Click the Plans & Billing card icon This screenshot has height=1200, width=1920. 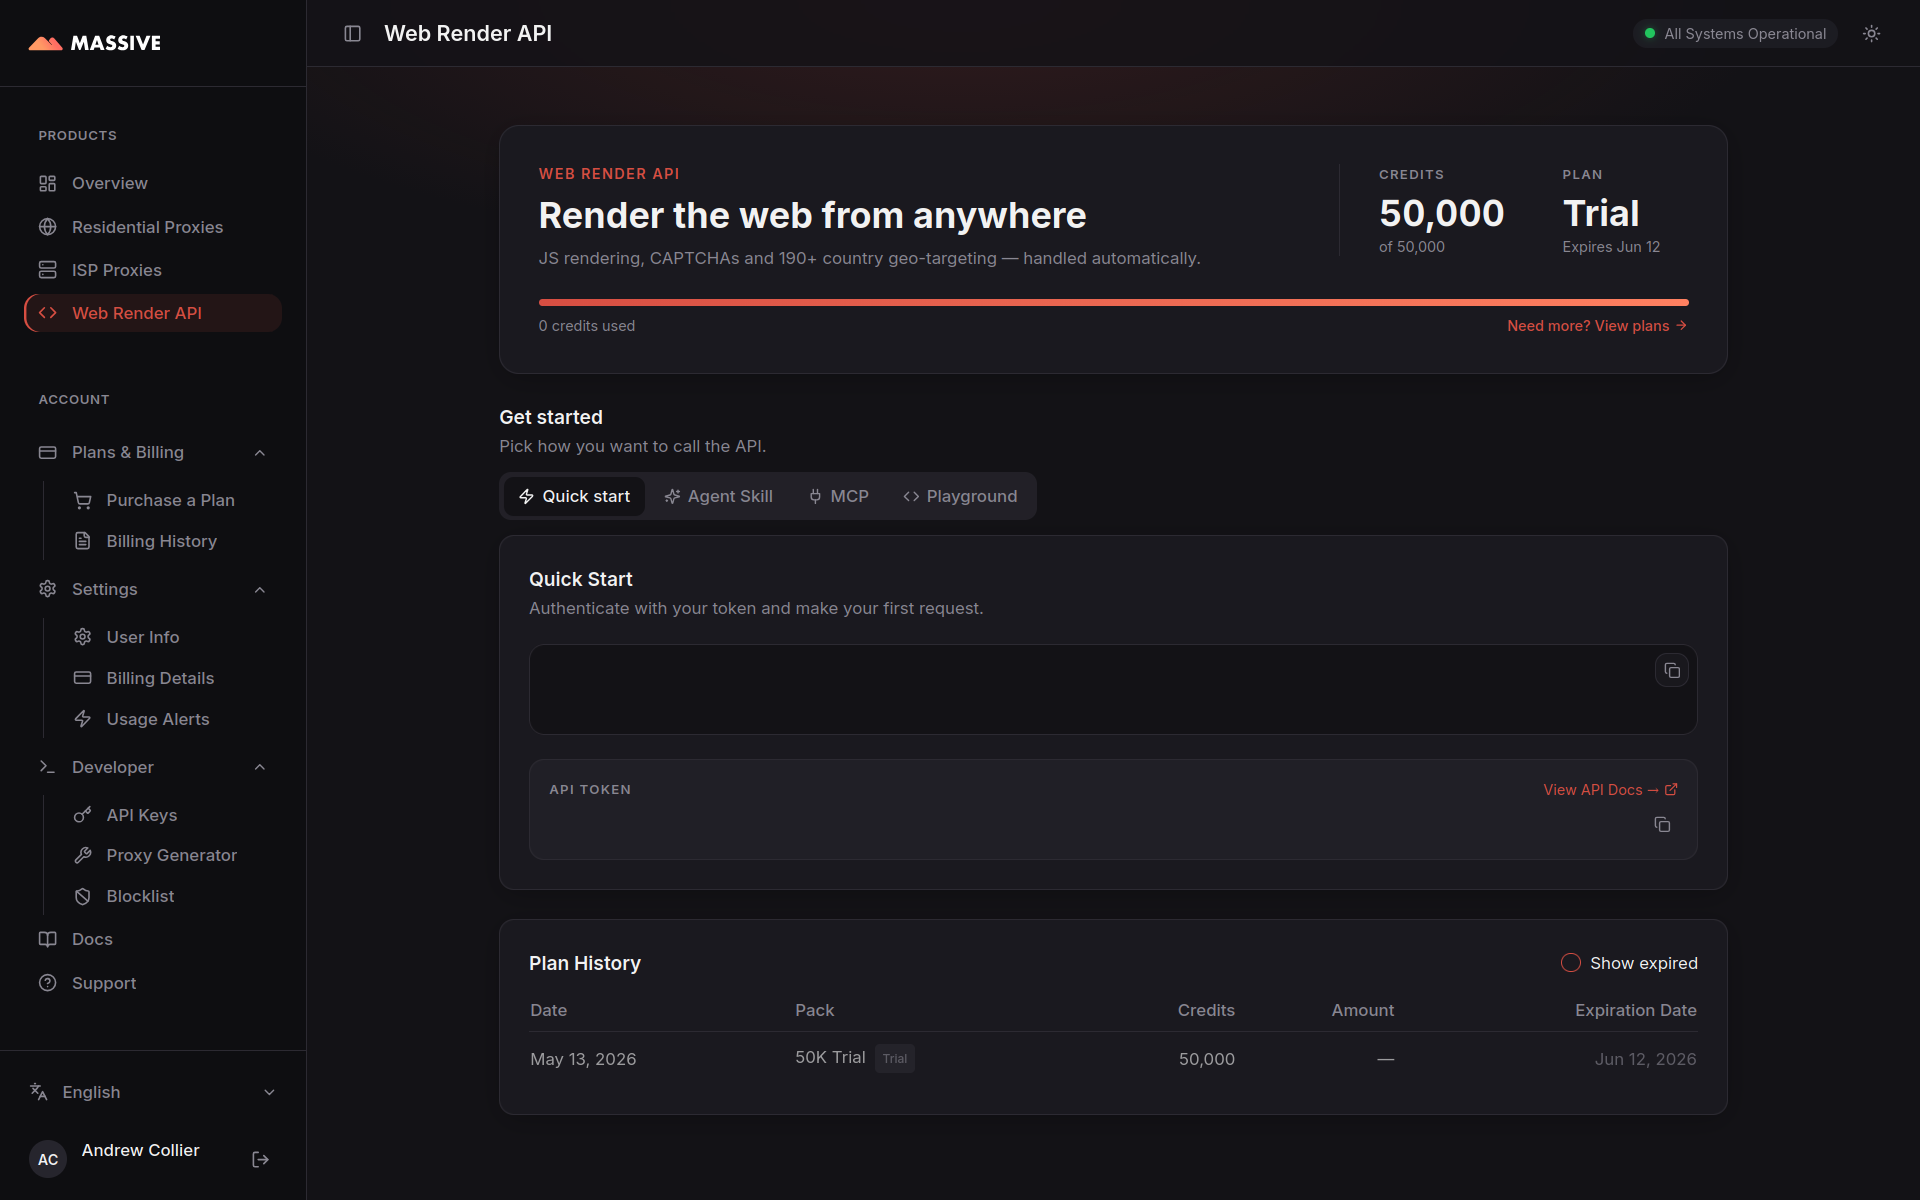tap(47, 453)
